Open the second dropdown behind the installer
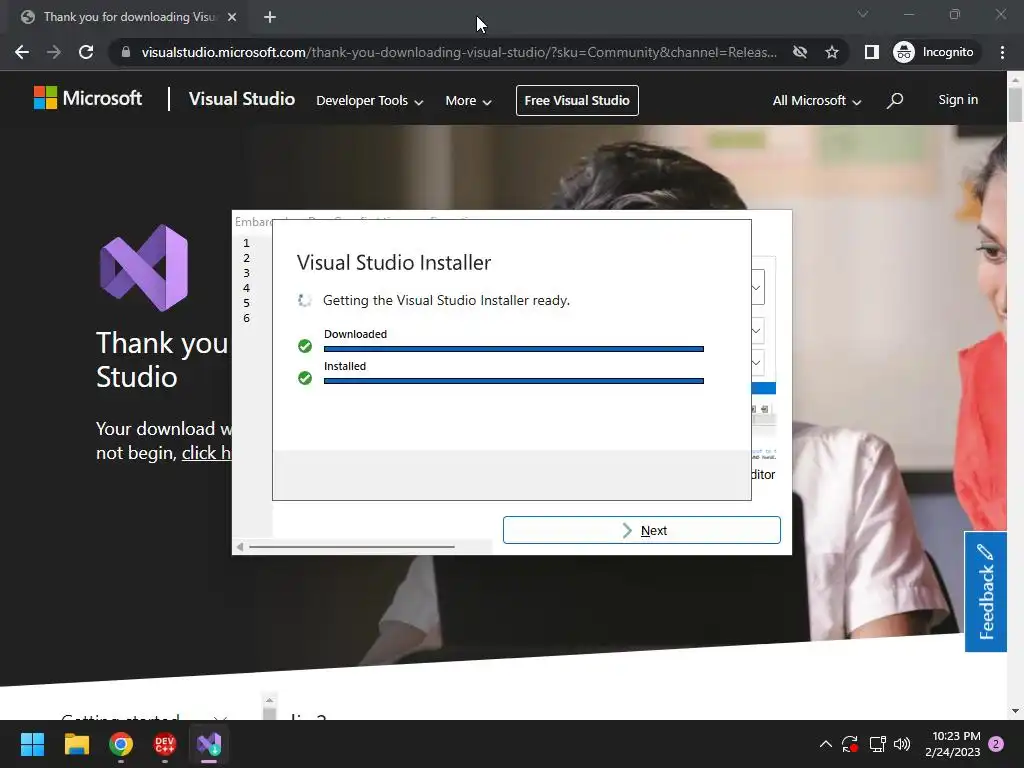1024x768 pixels. pos(758,330)
